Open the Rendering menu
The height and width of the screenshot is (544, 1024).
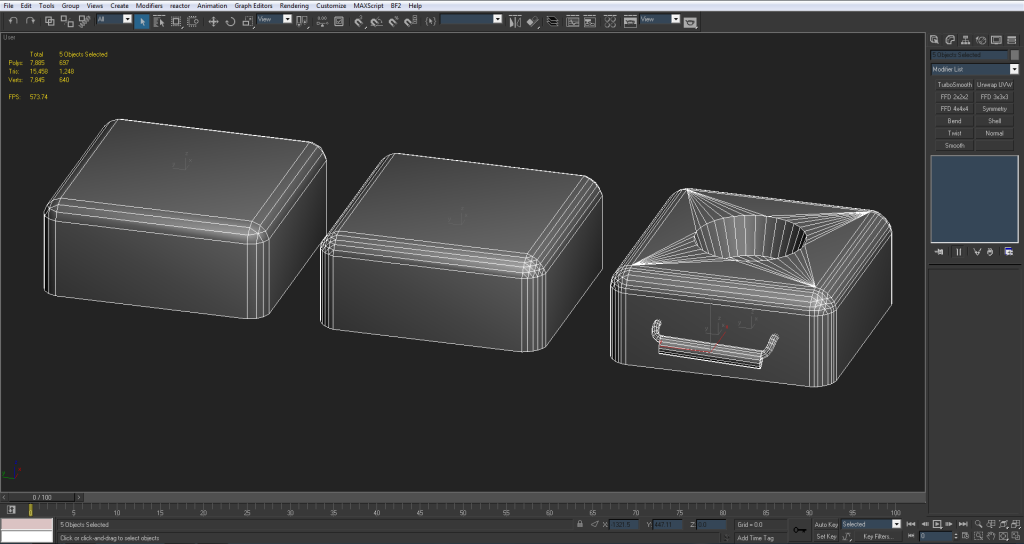tap(294, 6)
